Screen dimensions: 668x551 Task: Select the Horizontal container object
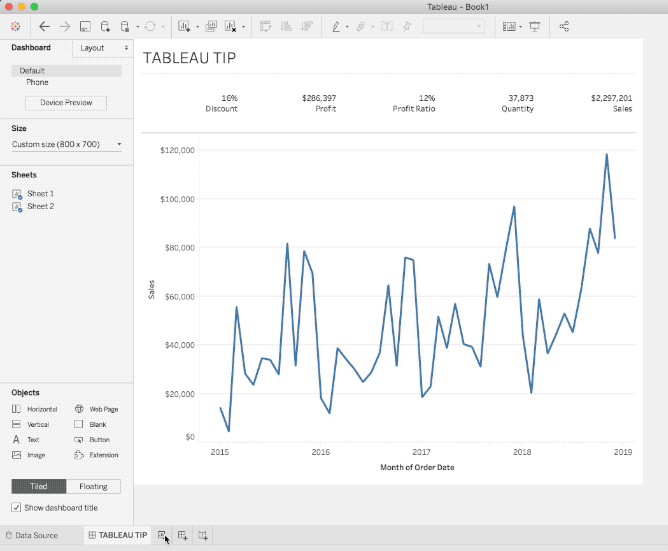(35, 409)
